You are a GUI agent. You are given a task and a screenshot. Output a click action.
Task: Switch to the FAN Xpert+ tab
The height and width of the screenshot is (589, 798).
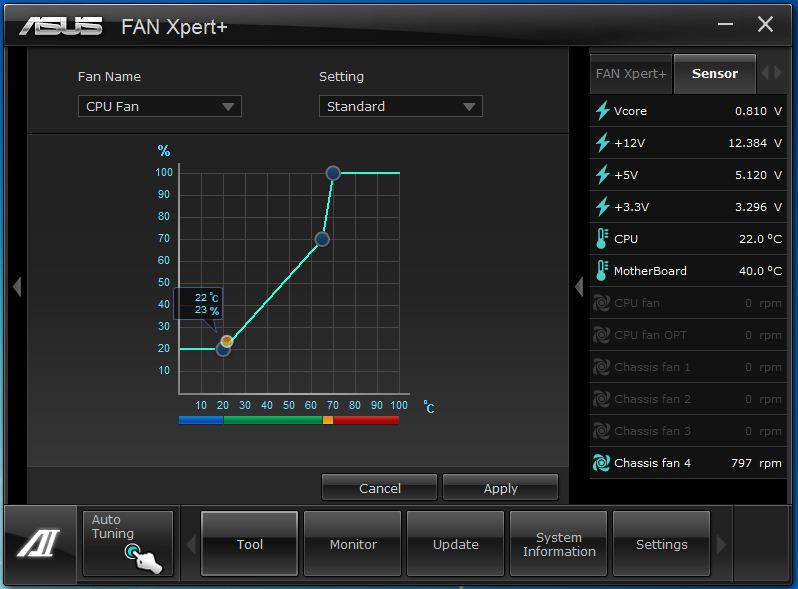(631, 74)
